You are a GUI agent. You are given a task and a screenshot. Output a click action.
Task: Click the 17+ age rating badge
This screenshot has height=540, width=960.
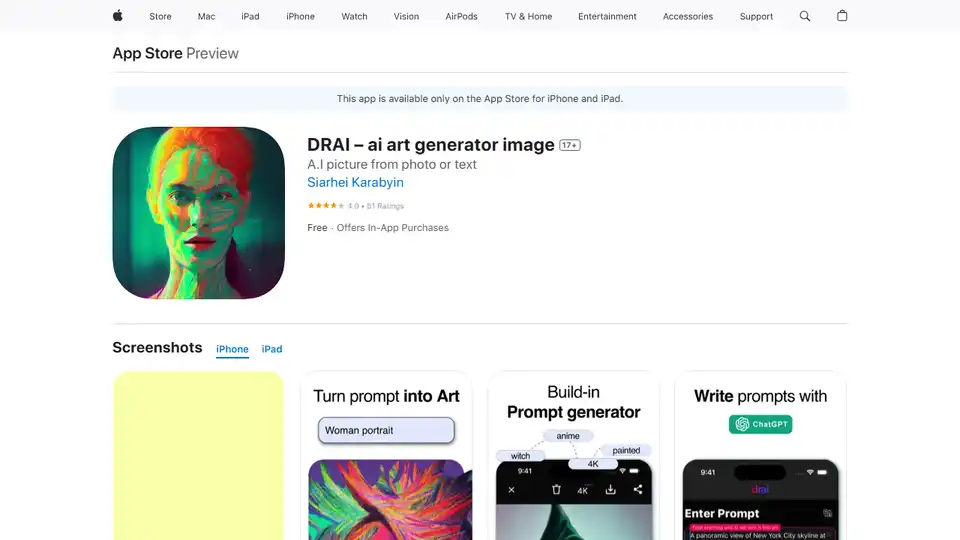[569, 145]
